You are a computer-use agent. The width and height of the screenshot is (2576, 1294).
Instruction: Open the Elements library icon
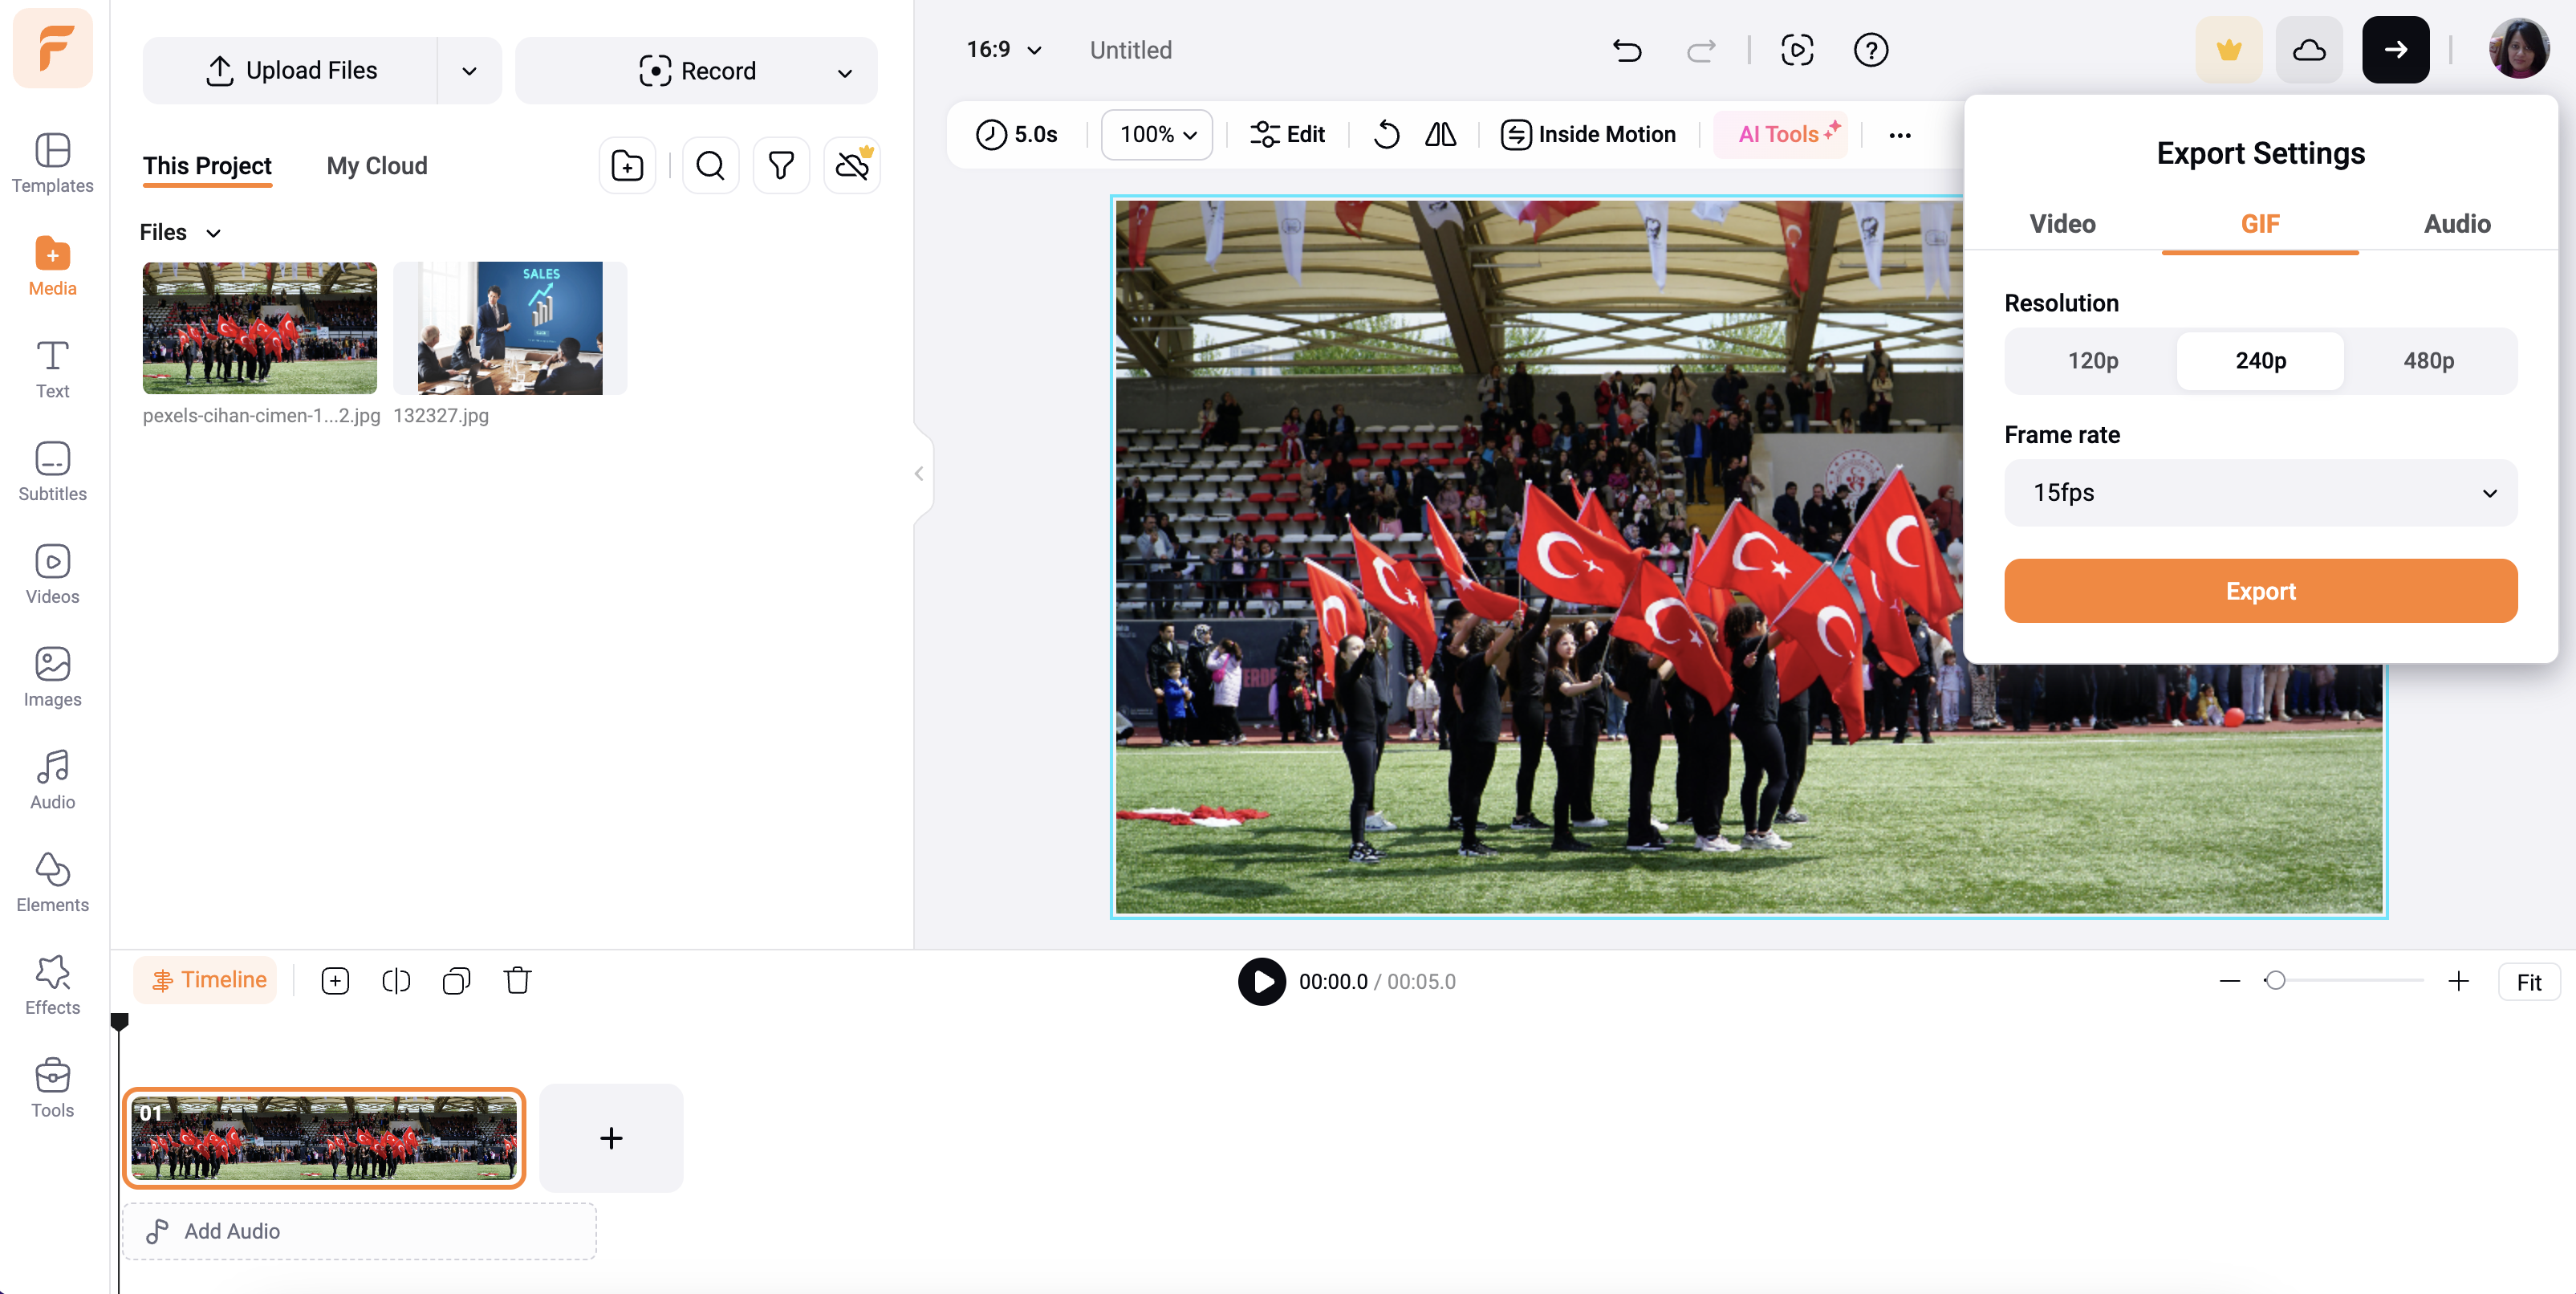pos(52,882)
